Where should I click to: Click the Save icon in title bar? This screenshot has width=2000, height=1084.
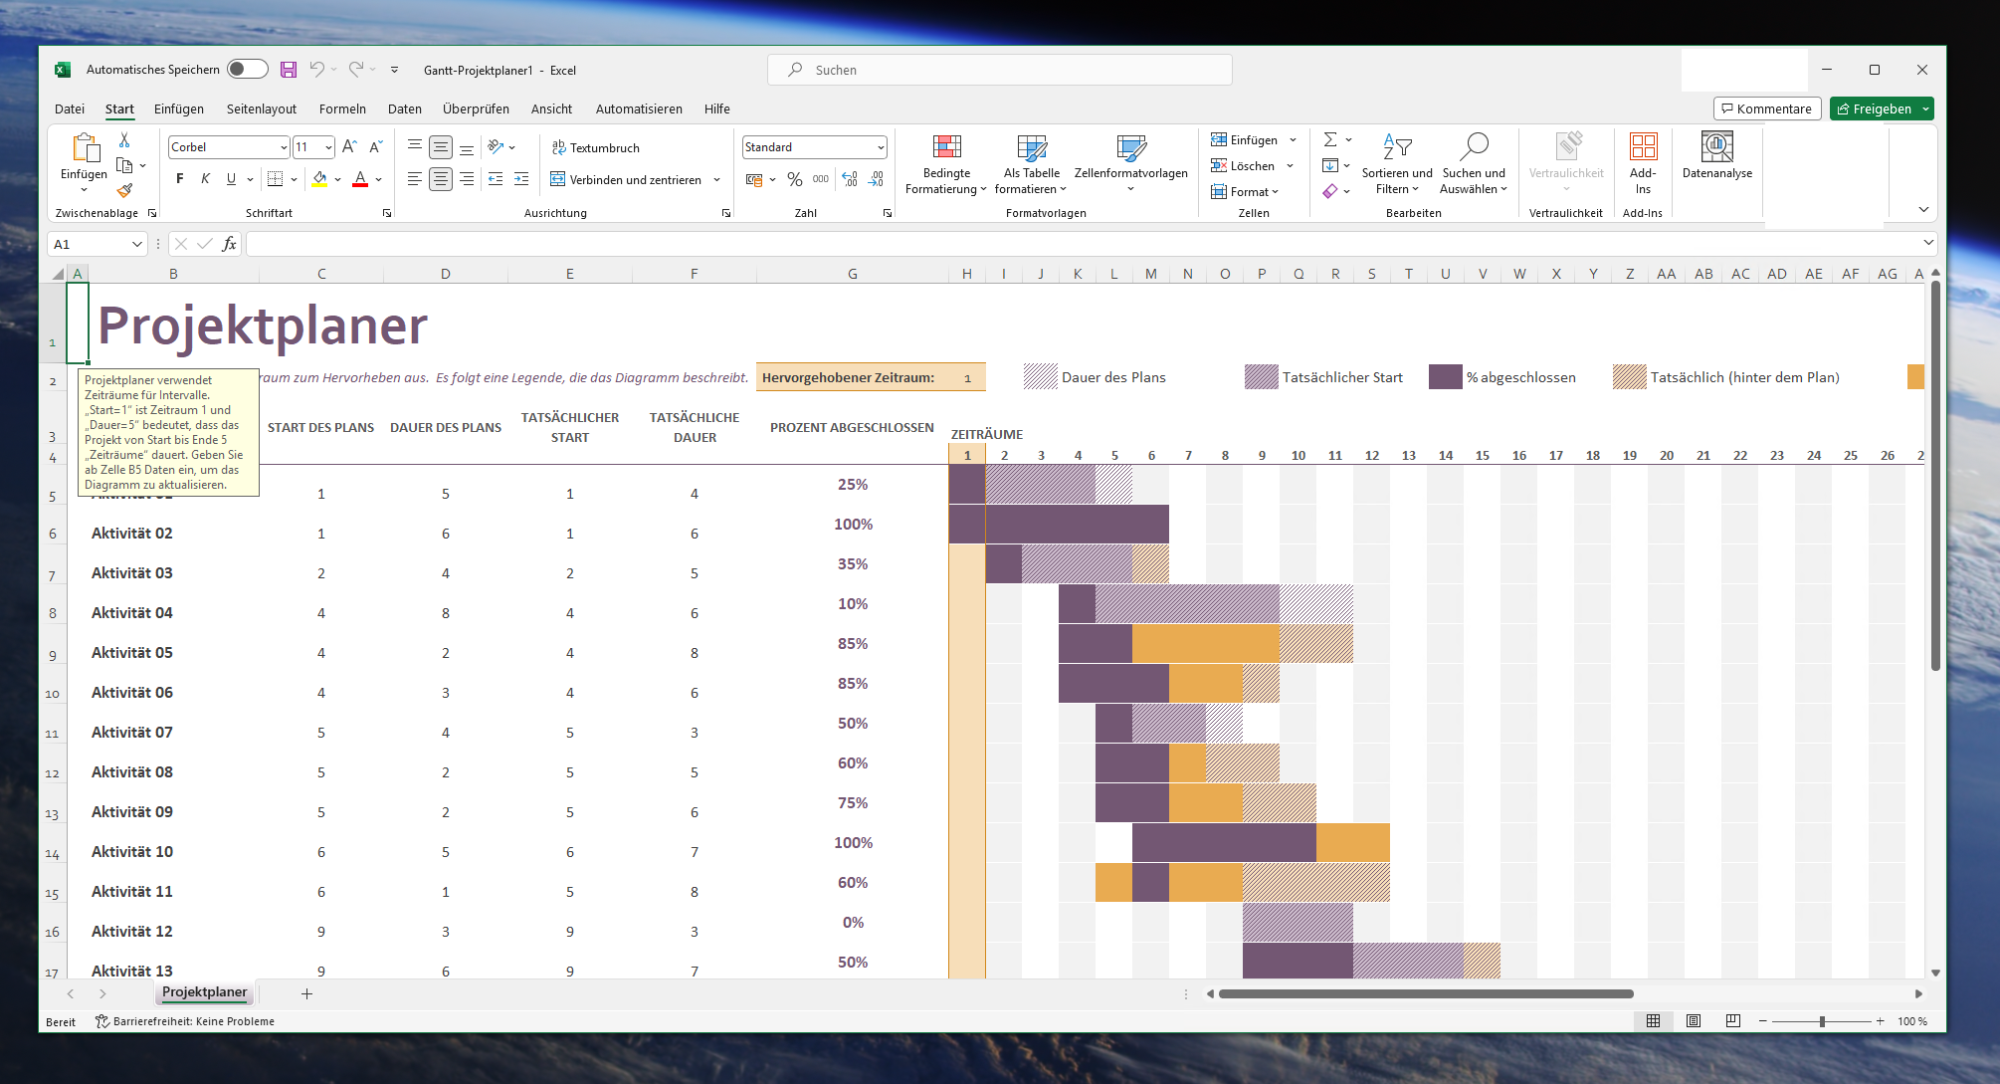(x=288, y=69)
